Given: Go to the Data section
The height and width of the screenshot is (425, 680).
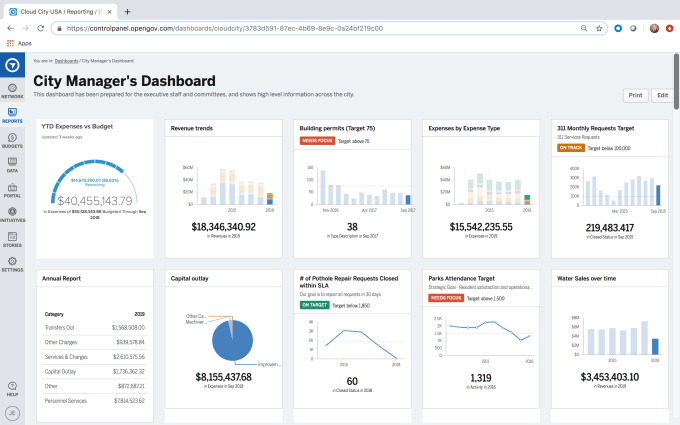Looking at the screenshot, I should click(x=12, y=164).
